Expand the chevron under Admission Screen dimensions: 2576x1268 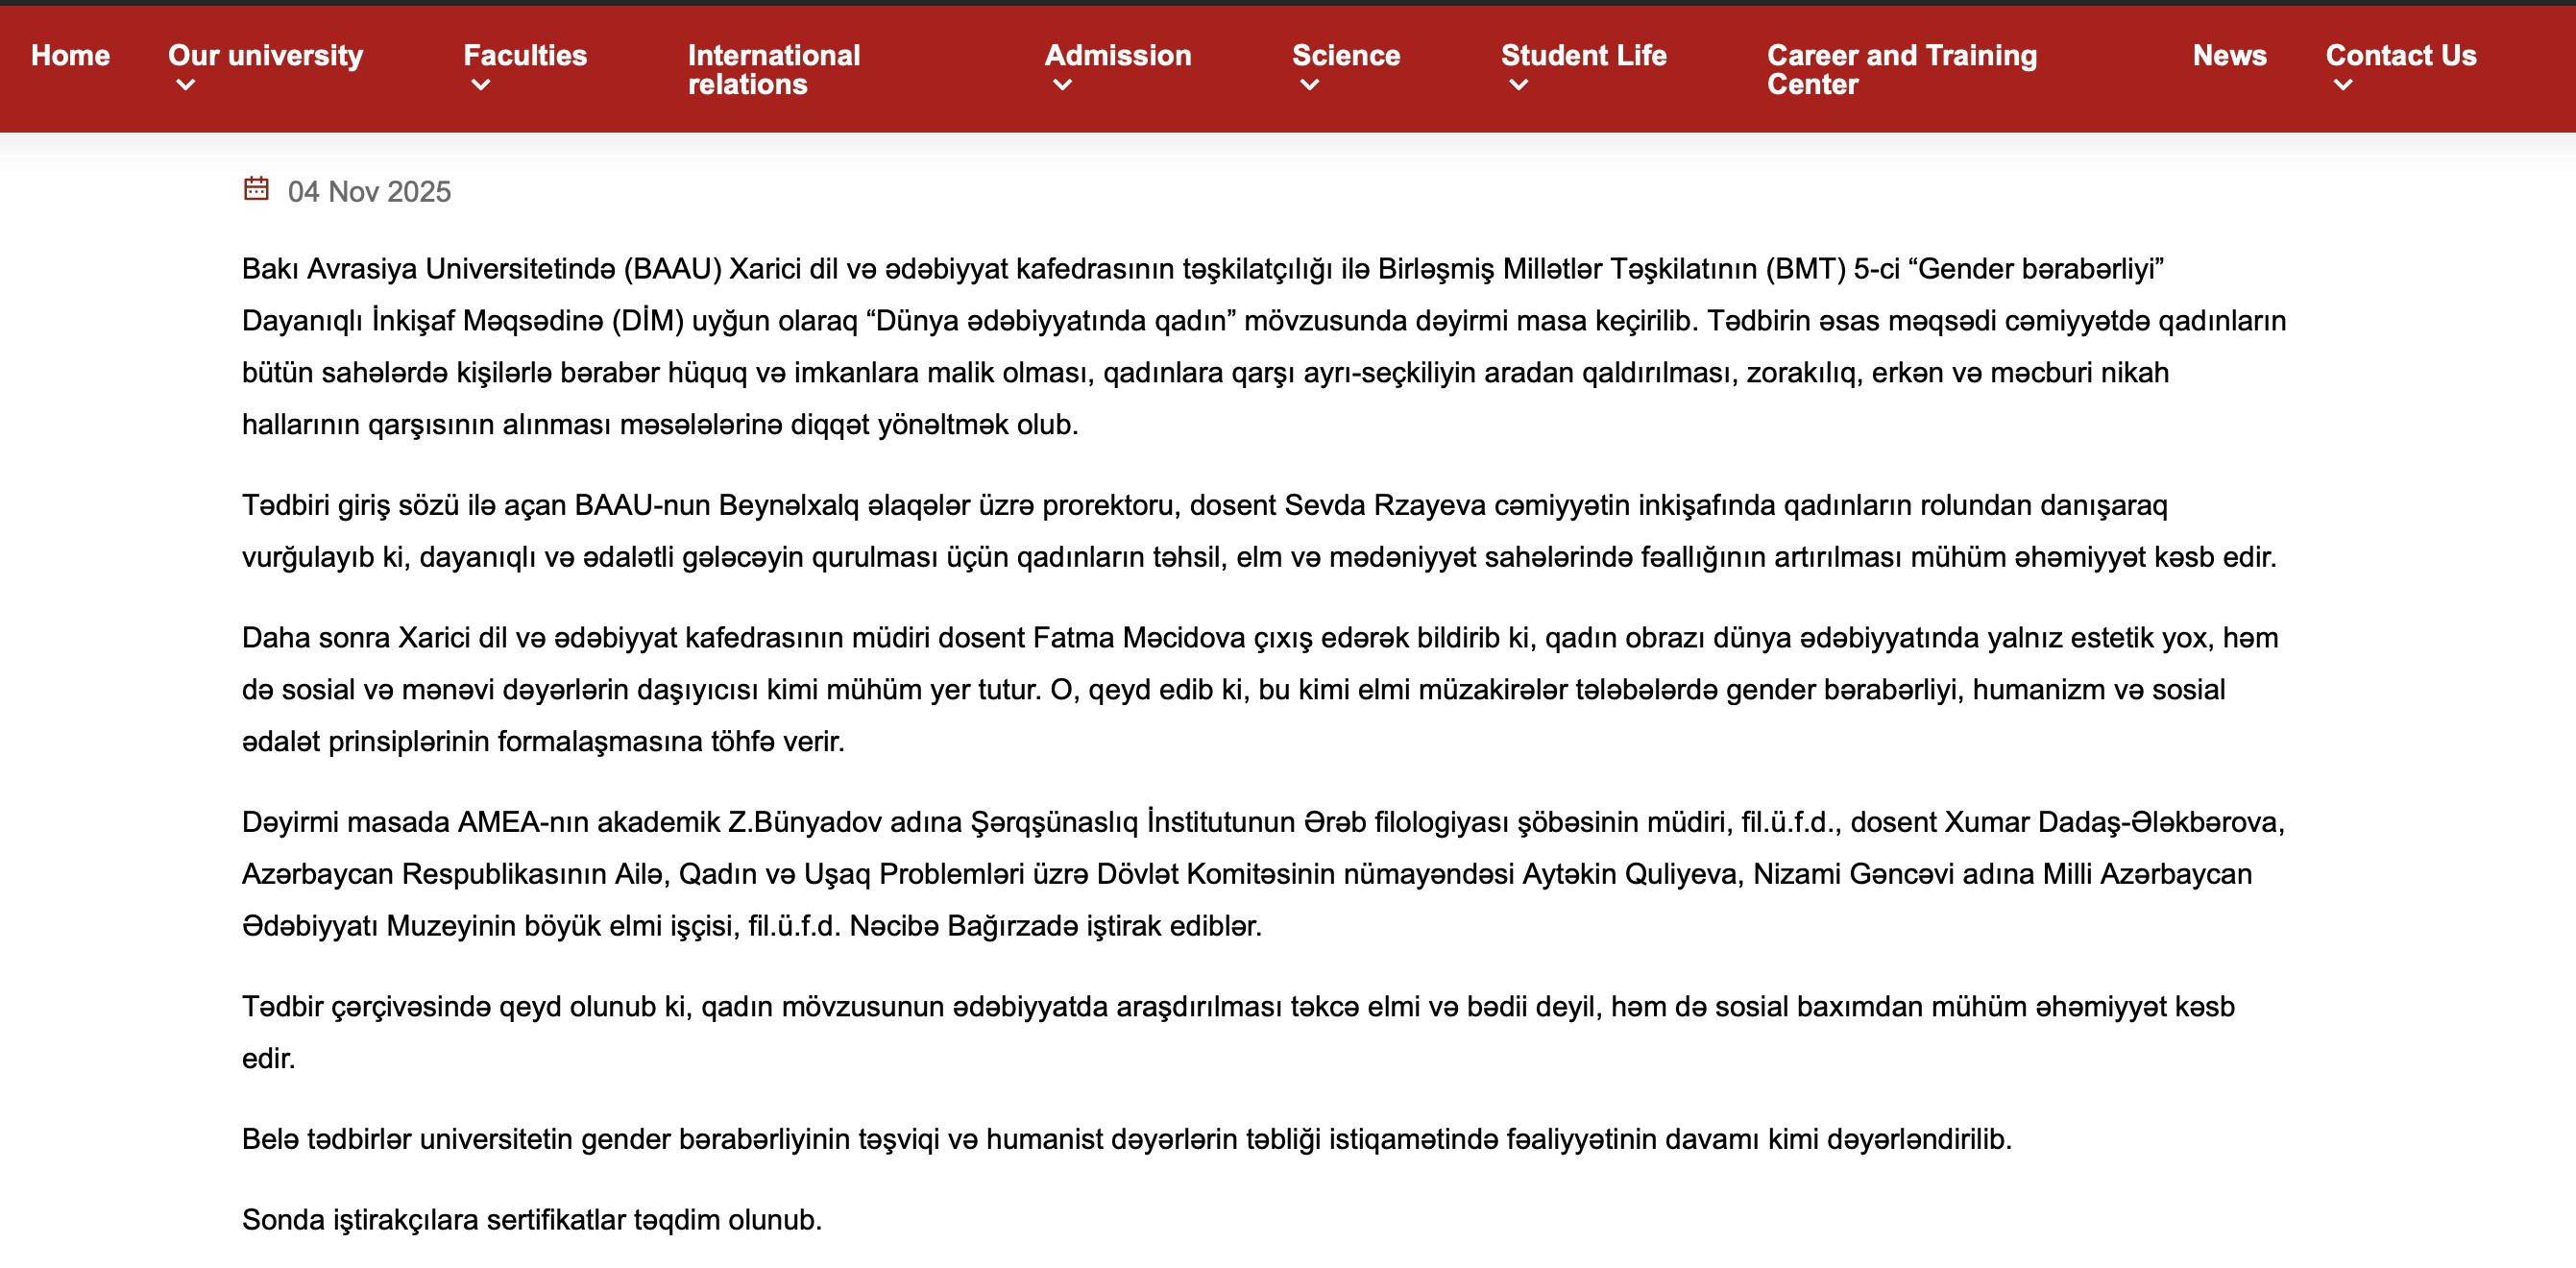click(x=1062, y=86)
